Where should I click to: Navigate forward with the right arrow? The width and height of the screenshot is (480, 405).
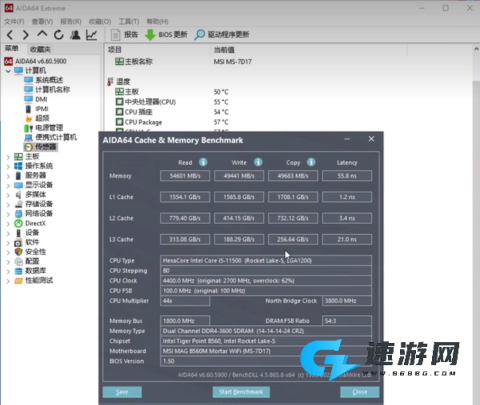26,35
